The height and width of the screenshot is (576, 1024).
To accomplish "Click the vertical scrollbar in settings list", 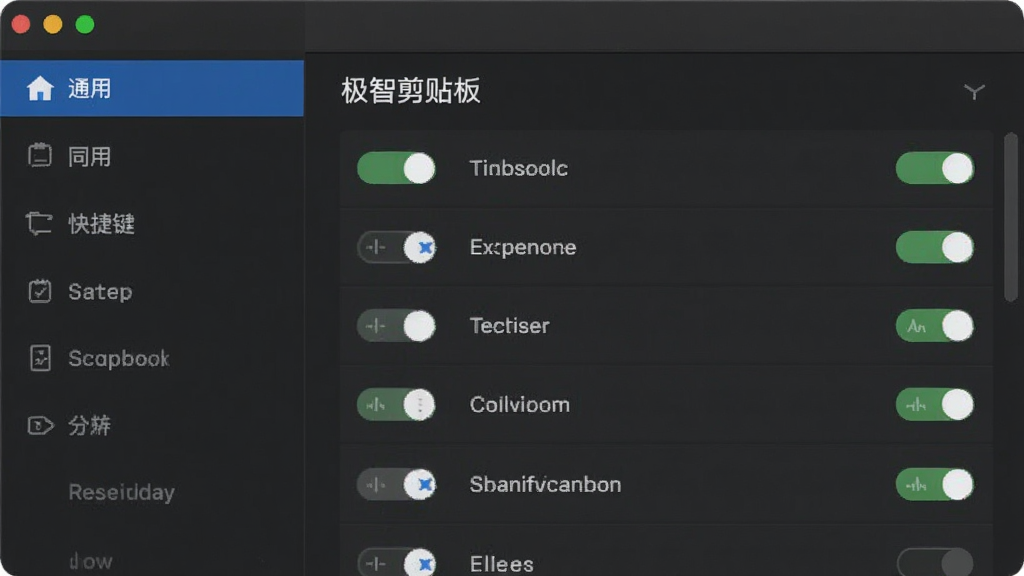I will [1010, 217].
